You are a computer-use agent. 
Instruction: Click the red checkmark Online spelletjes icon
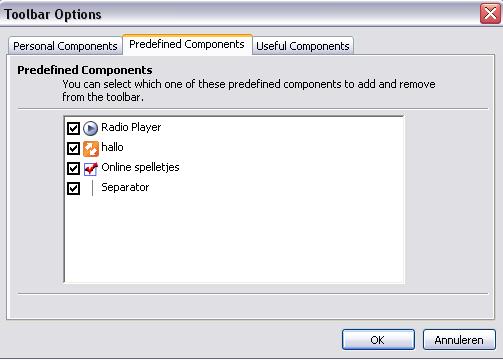coord(91,169)
